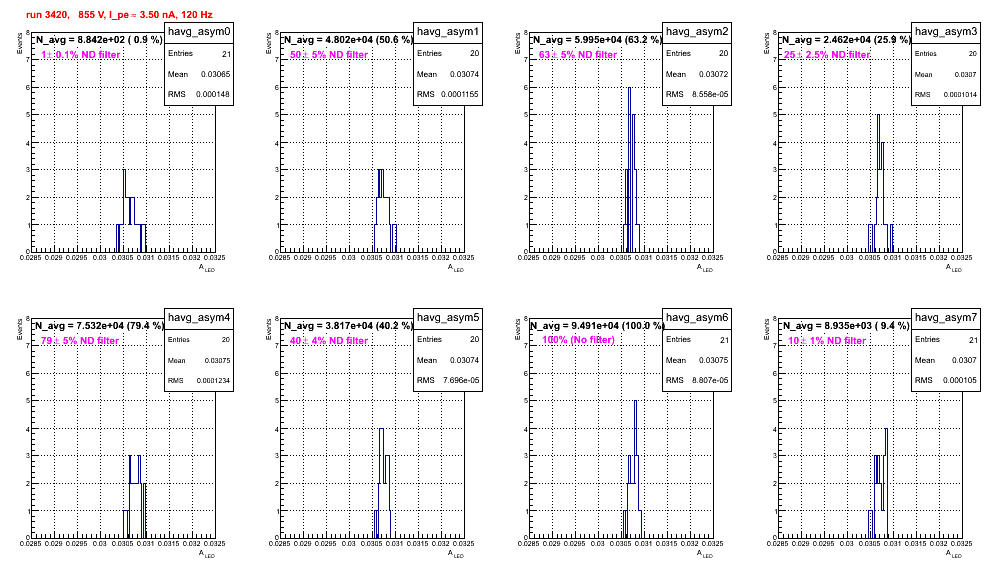996x572 pixels.
Task: Click the histogram peak in havg_asym6 plot
Action: click(635, 402)
